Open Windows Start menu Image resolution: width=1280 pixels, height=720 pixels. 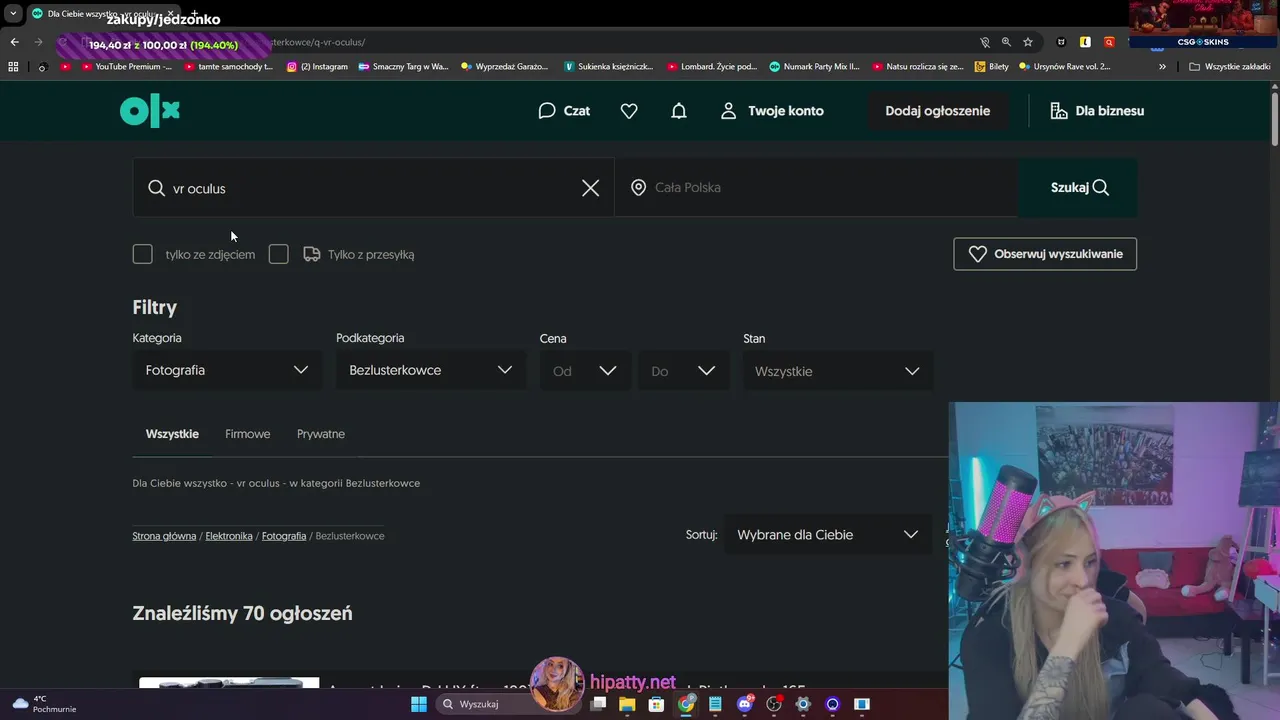click(x=419, y=704)
